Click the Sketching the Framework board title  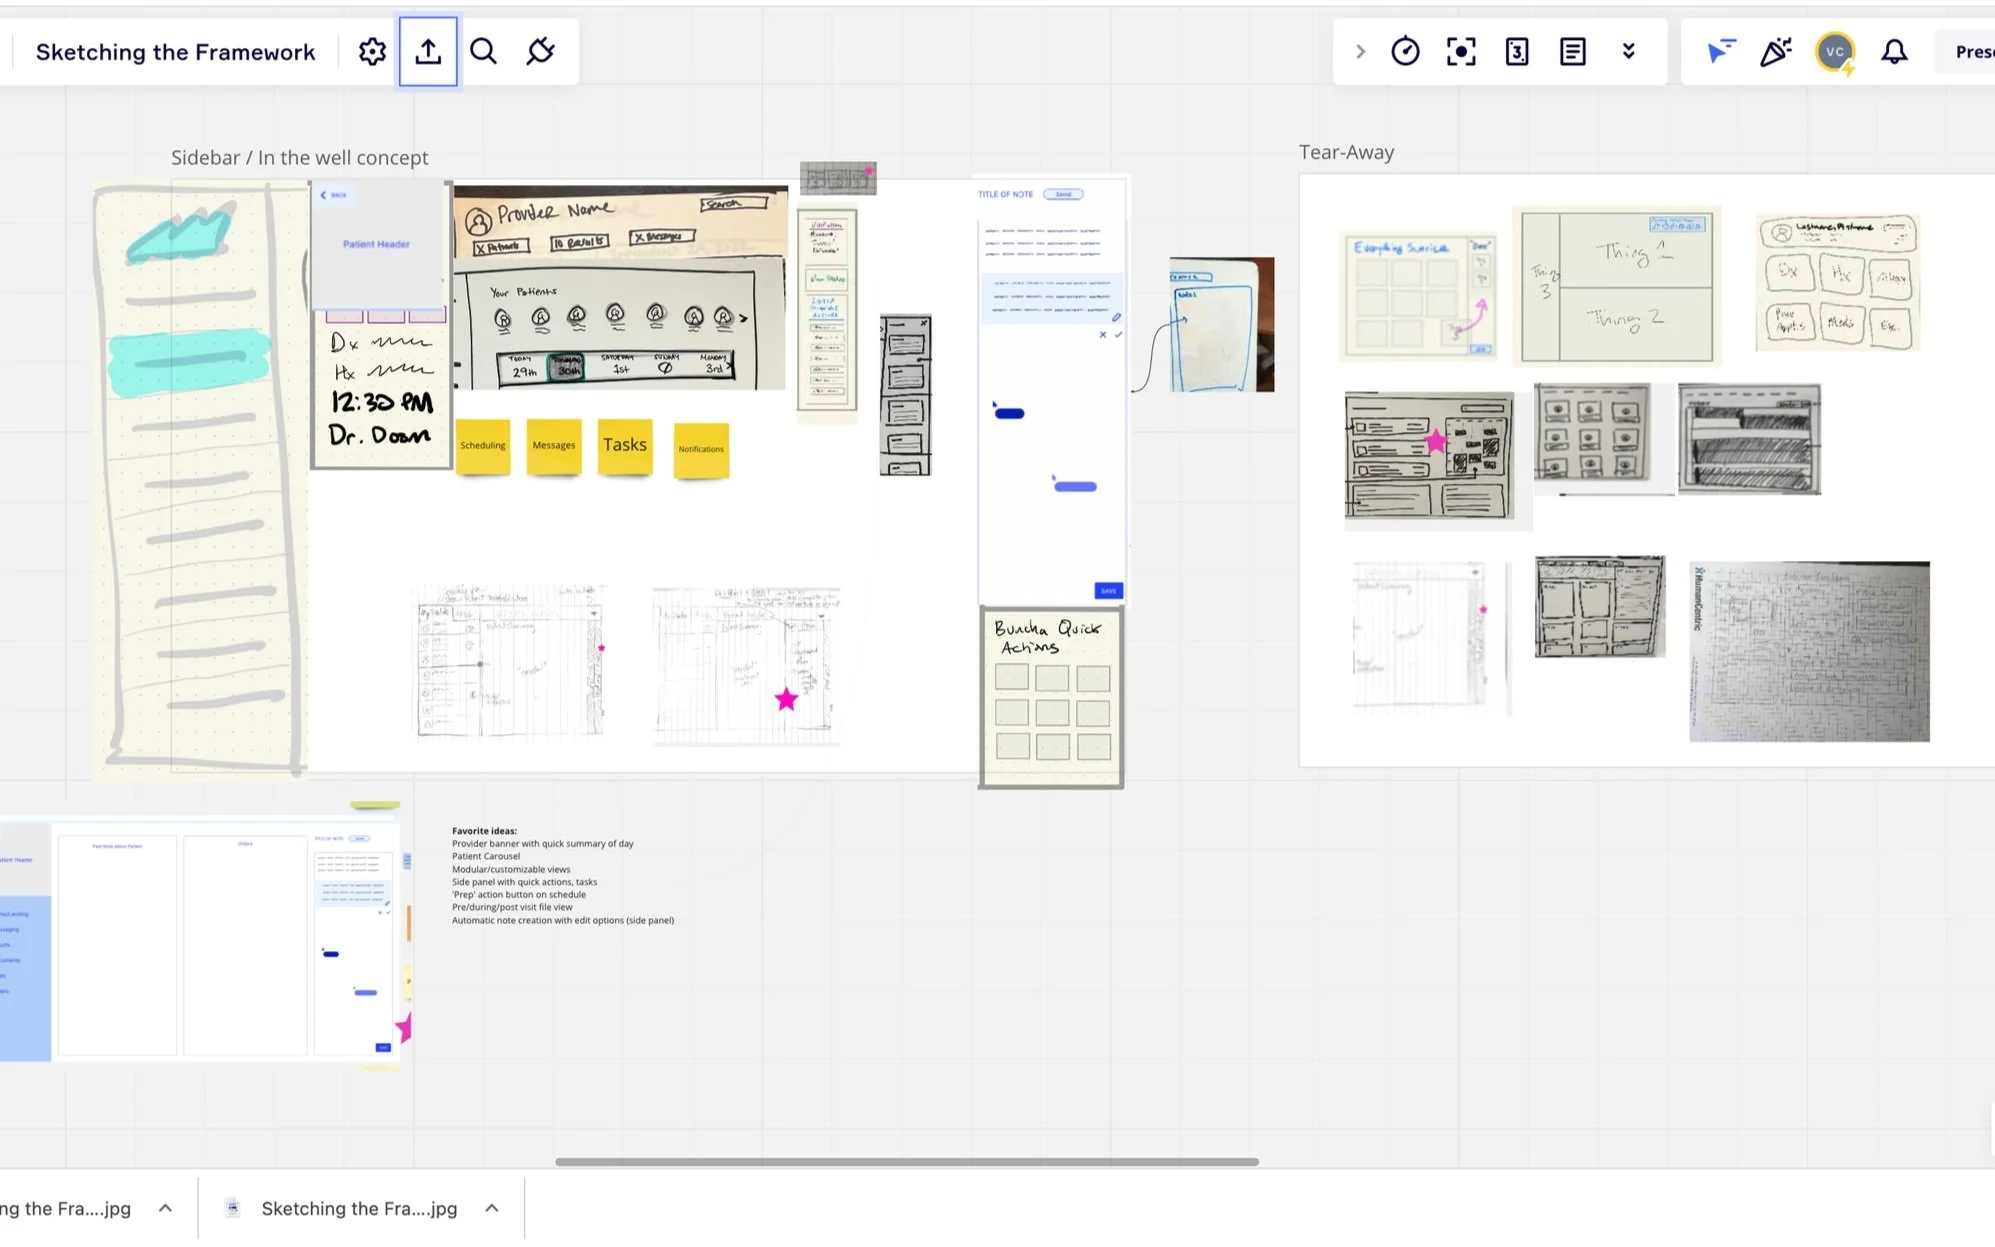[175, 51]
